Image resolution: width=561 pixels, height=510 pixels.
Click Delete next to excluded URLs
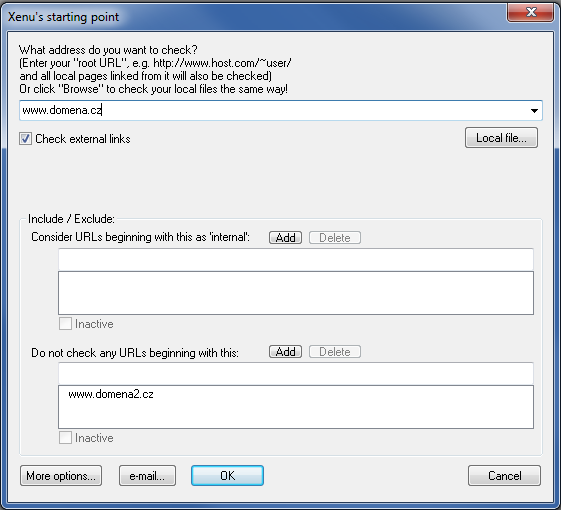[x=335, y=352]
